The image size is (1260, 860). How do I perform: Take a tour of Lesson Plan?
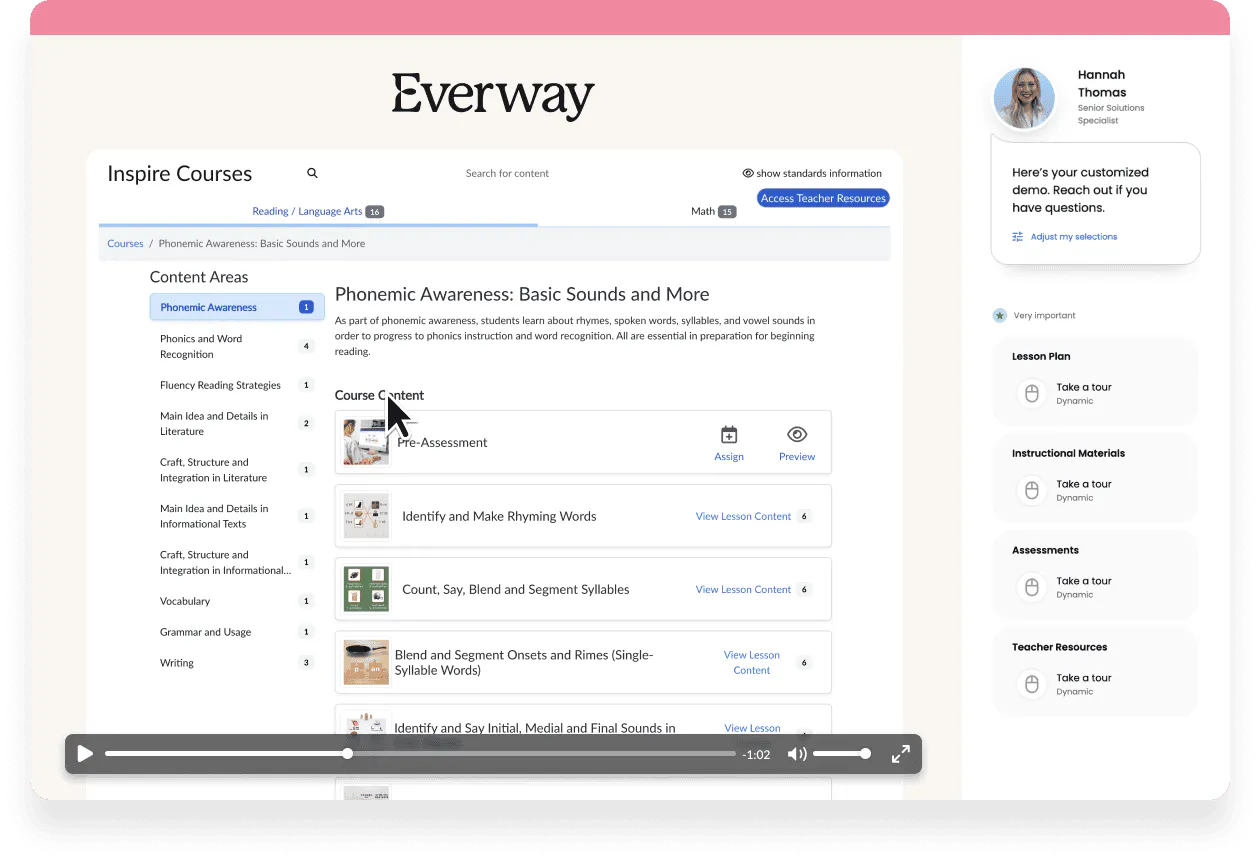click(x=1084, y=387)
